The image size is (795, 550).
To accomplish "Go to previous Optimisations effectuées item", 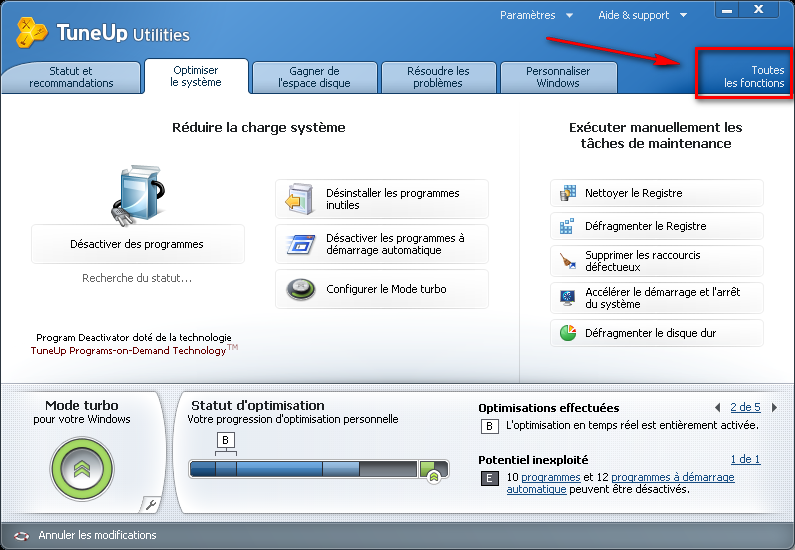I will click(717, 408).
